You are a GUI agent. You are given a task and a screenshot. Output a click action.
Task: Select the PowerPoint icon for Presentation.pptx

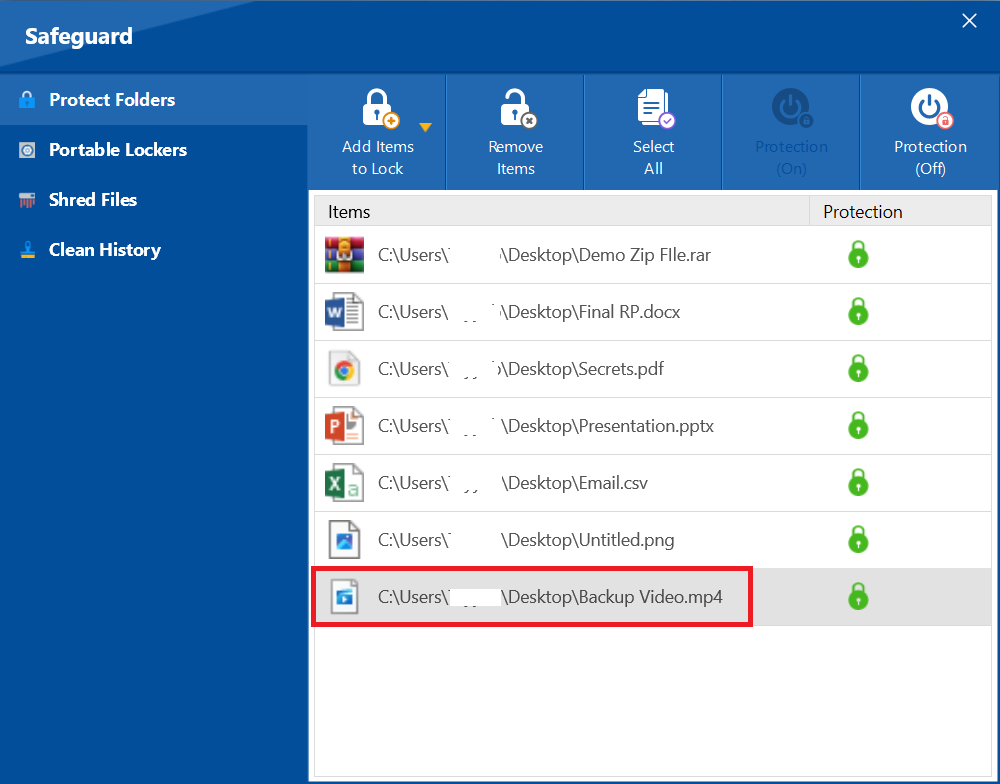point(344,426)
